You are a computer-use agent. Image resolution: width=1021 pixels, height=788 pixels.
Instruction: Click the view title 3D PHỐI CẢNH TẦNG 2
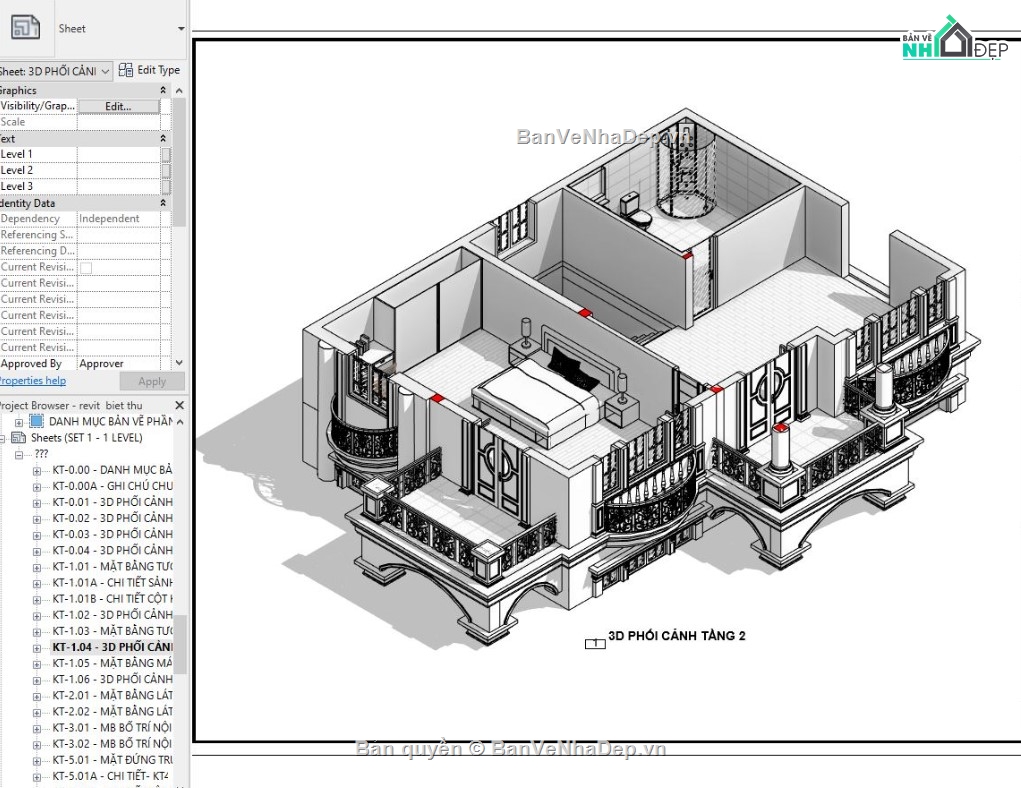click(677, 636)
